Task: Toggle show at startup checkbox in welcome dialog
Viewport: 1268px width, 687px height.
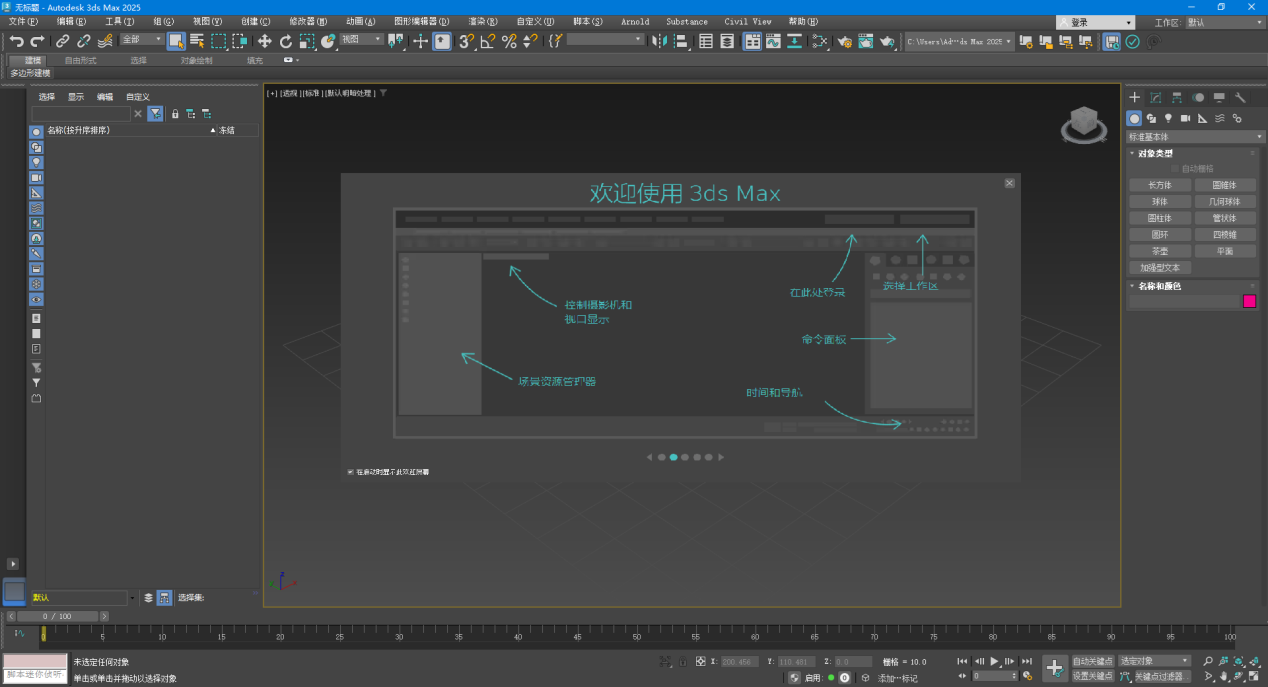Action: click(x=350, y=472)
